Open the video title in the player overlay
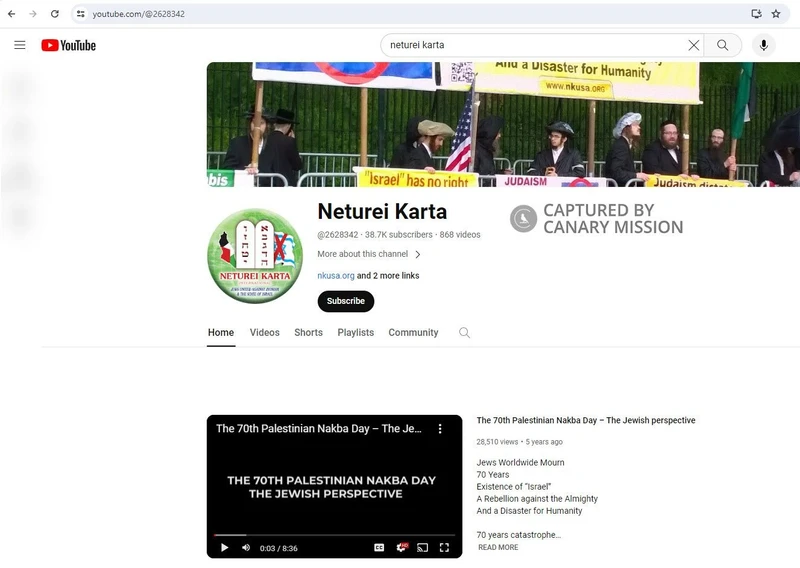 click(x=319, y=429)
